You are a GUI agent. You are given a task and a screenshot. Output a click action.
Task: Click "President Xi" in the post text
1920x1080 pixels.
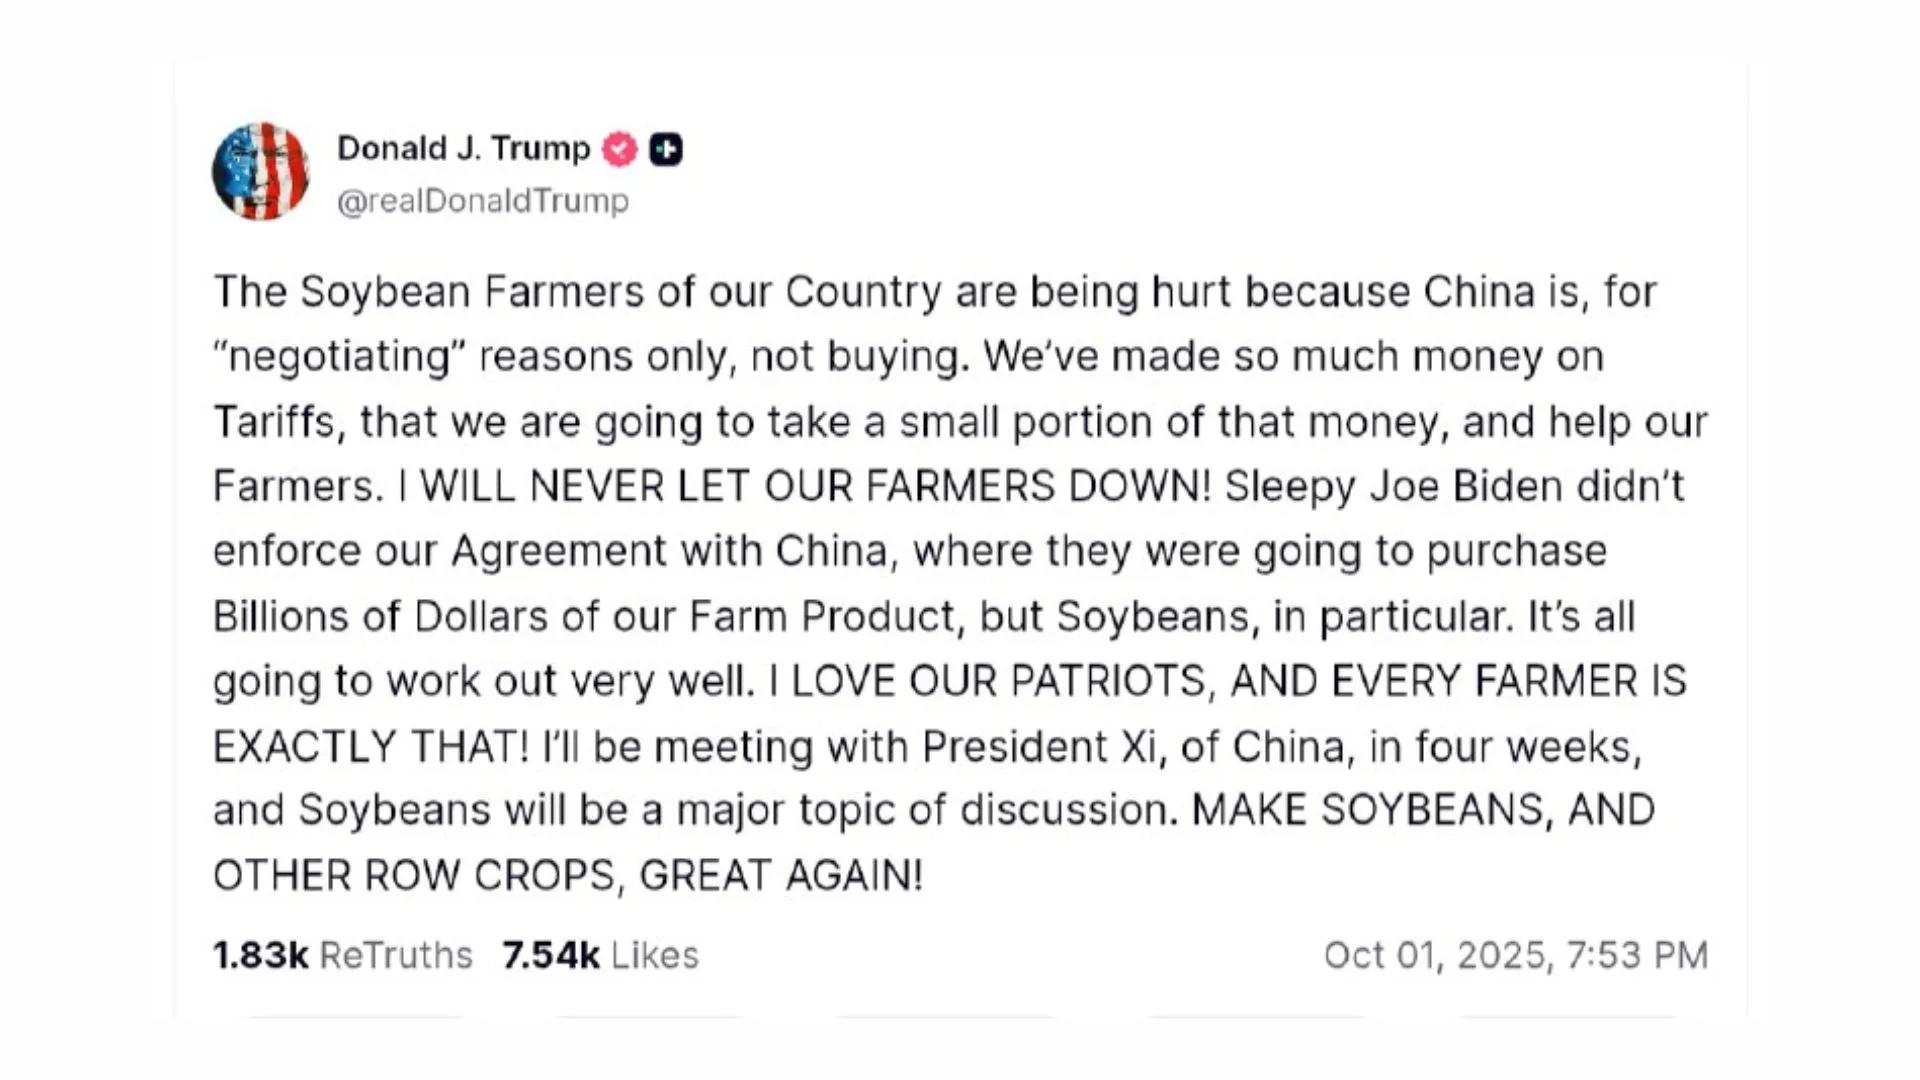1039,746
